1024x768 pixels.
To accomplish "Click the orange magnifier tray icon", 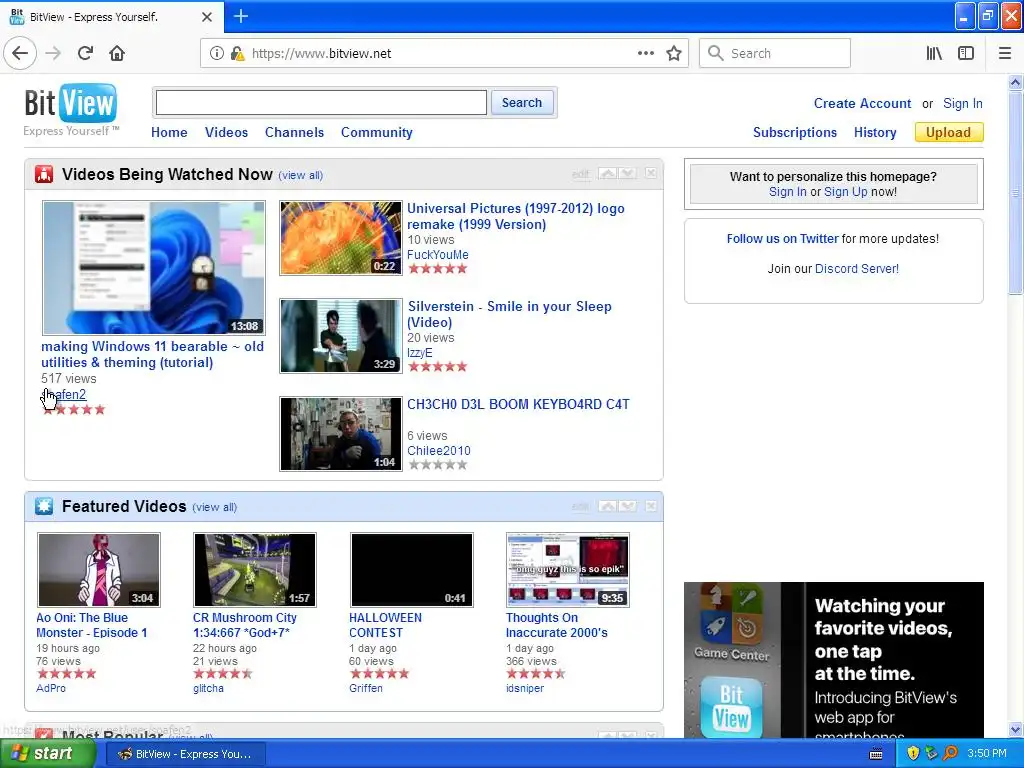I will pyautogui.click(x=950, y=754).
